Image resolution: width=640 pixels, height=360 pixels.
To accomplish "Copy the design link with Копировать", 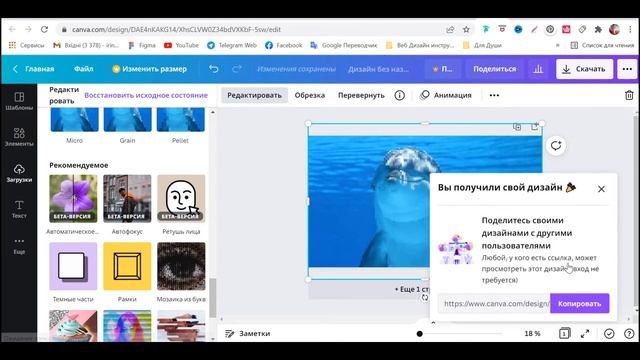I will point(579,304).
